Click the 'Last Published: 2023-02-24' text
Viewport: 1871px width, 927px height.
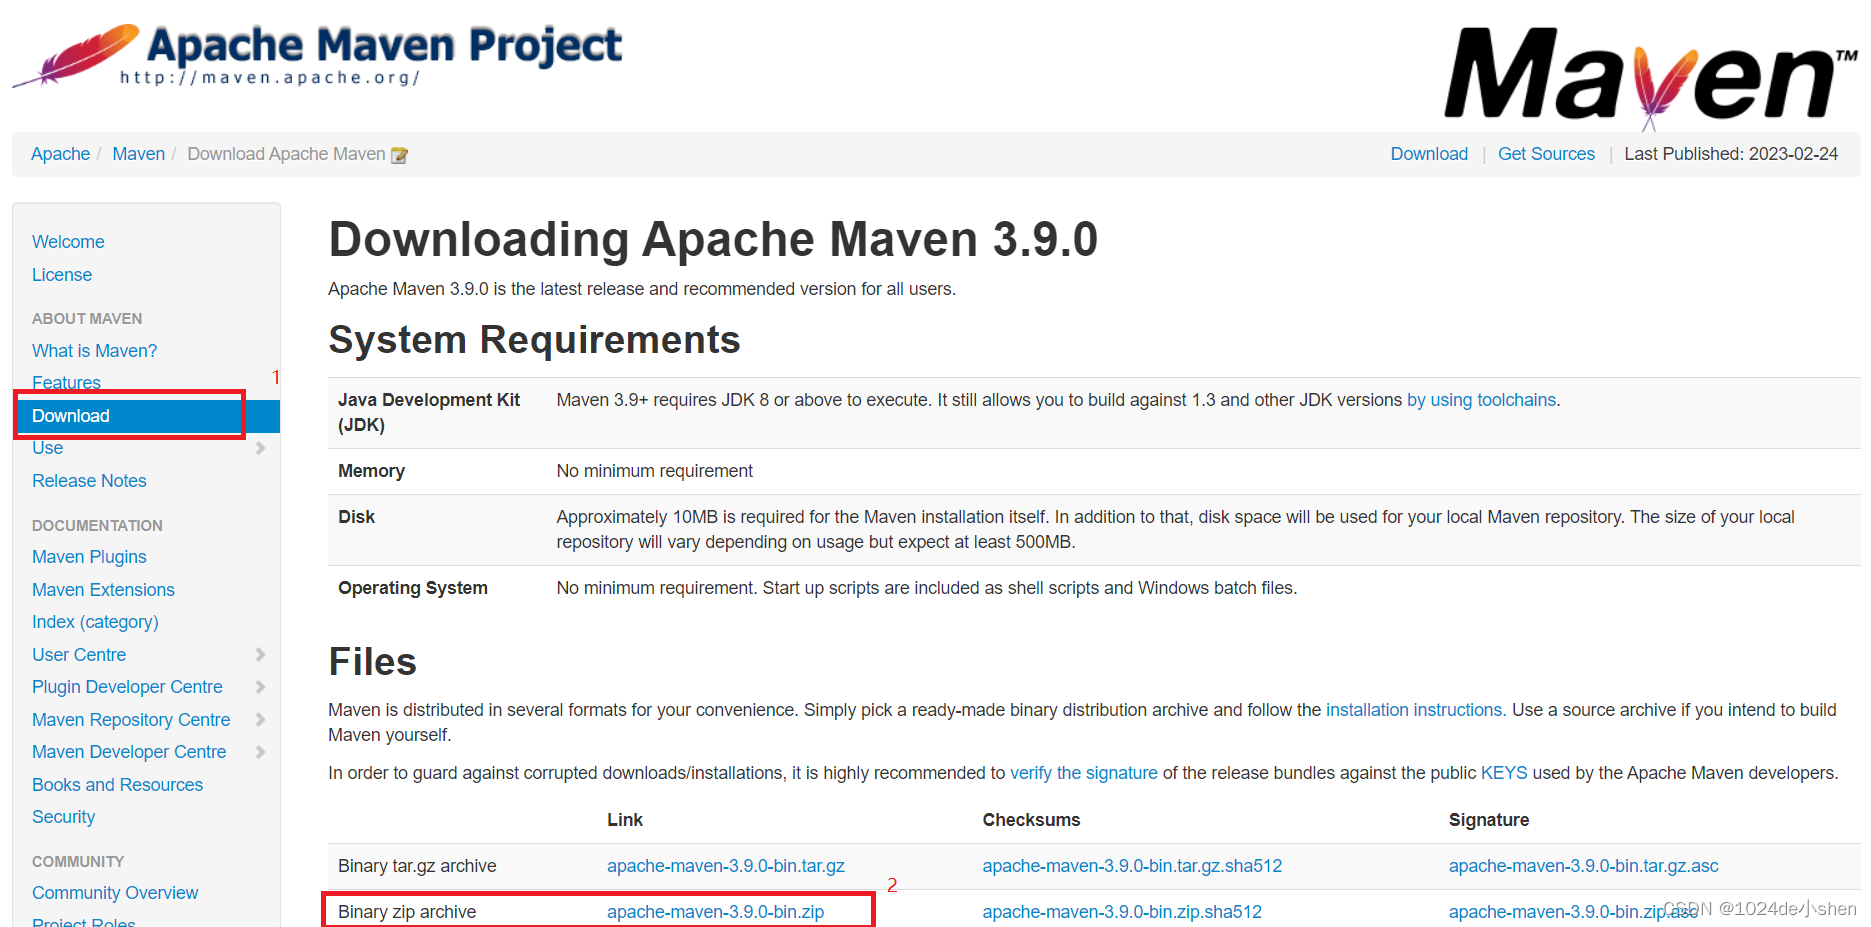click(1731, 154)
